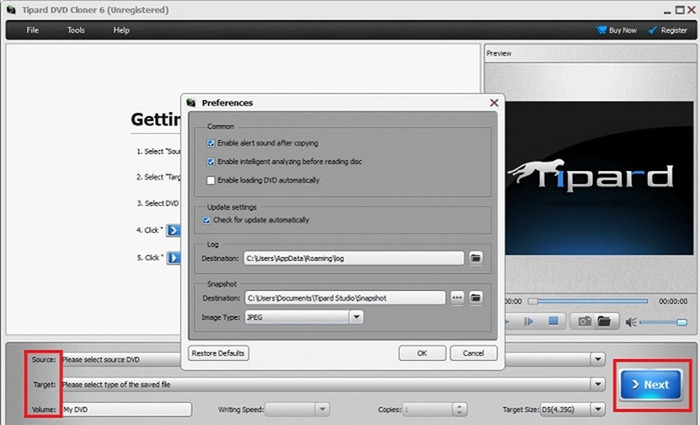Click the Log destination path field

point(354,258)
